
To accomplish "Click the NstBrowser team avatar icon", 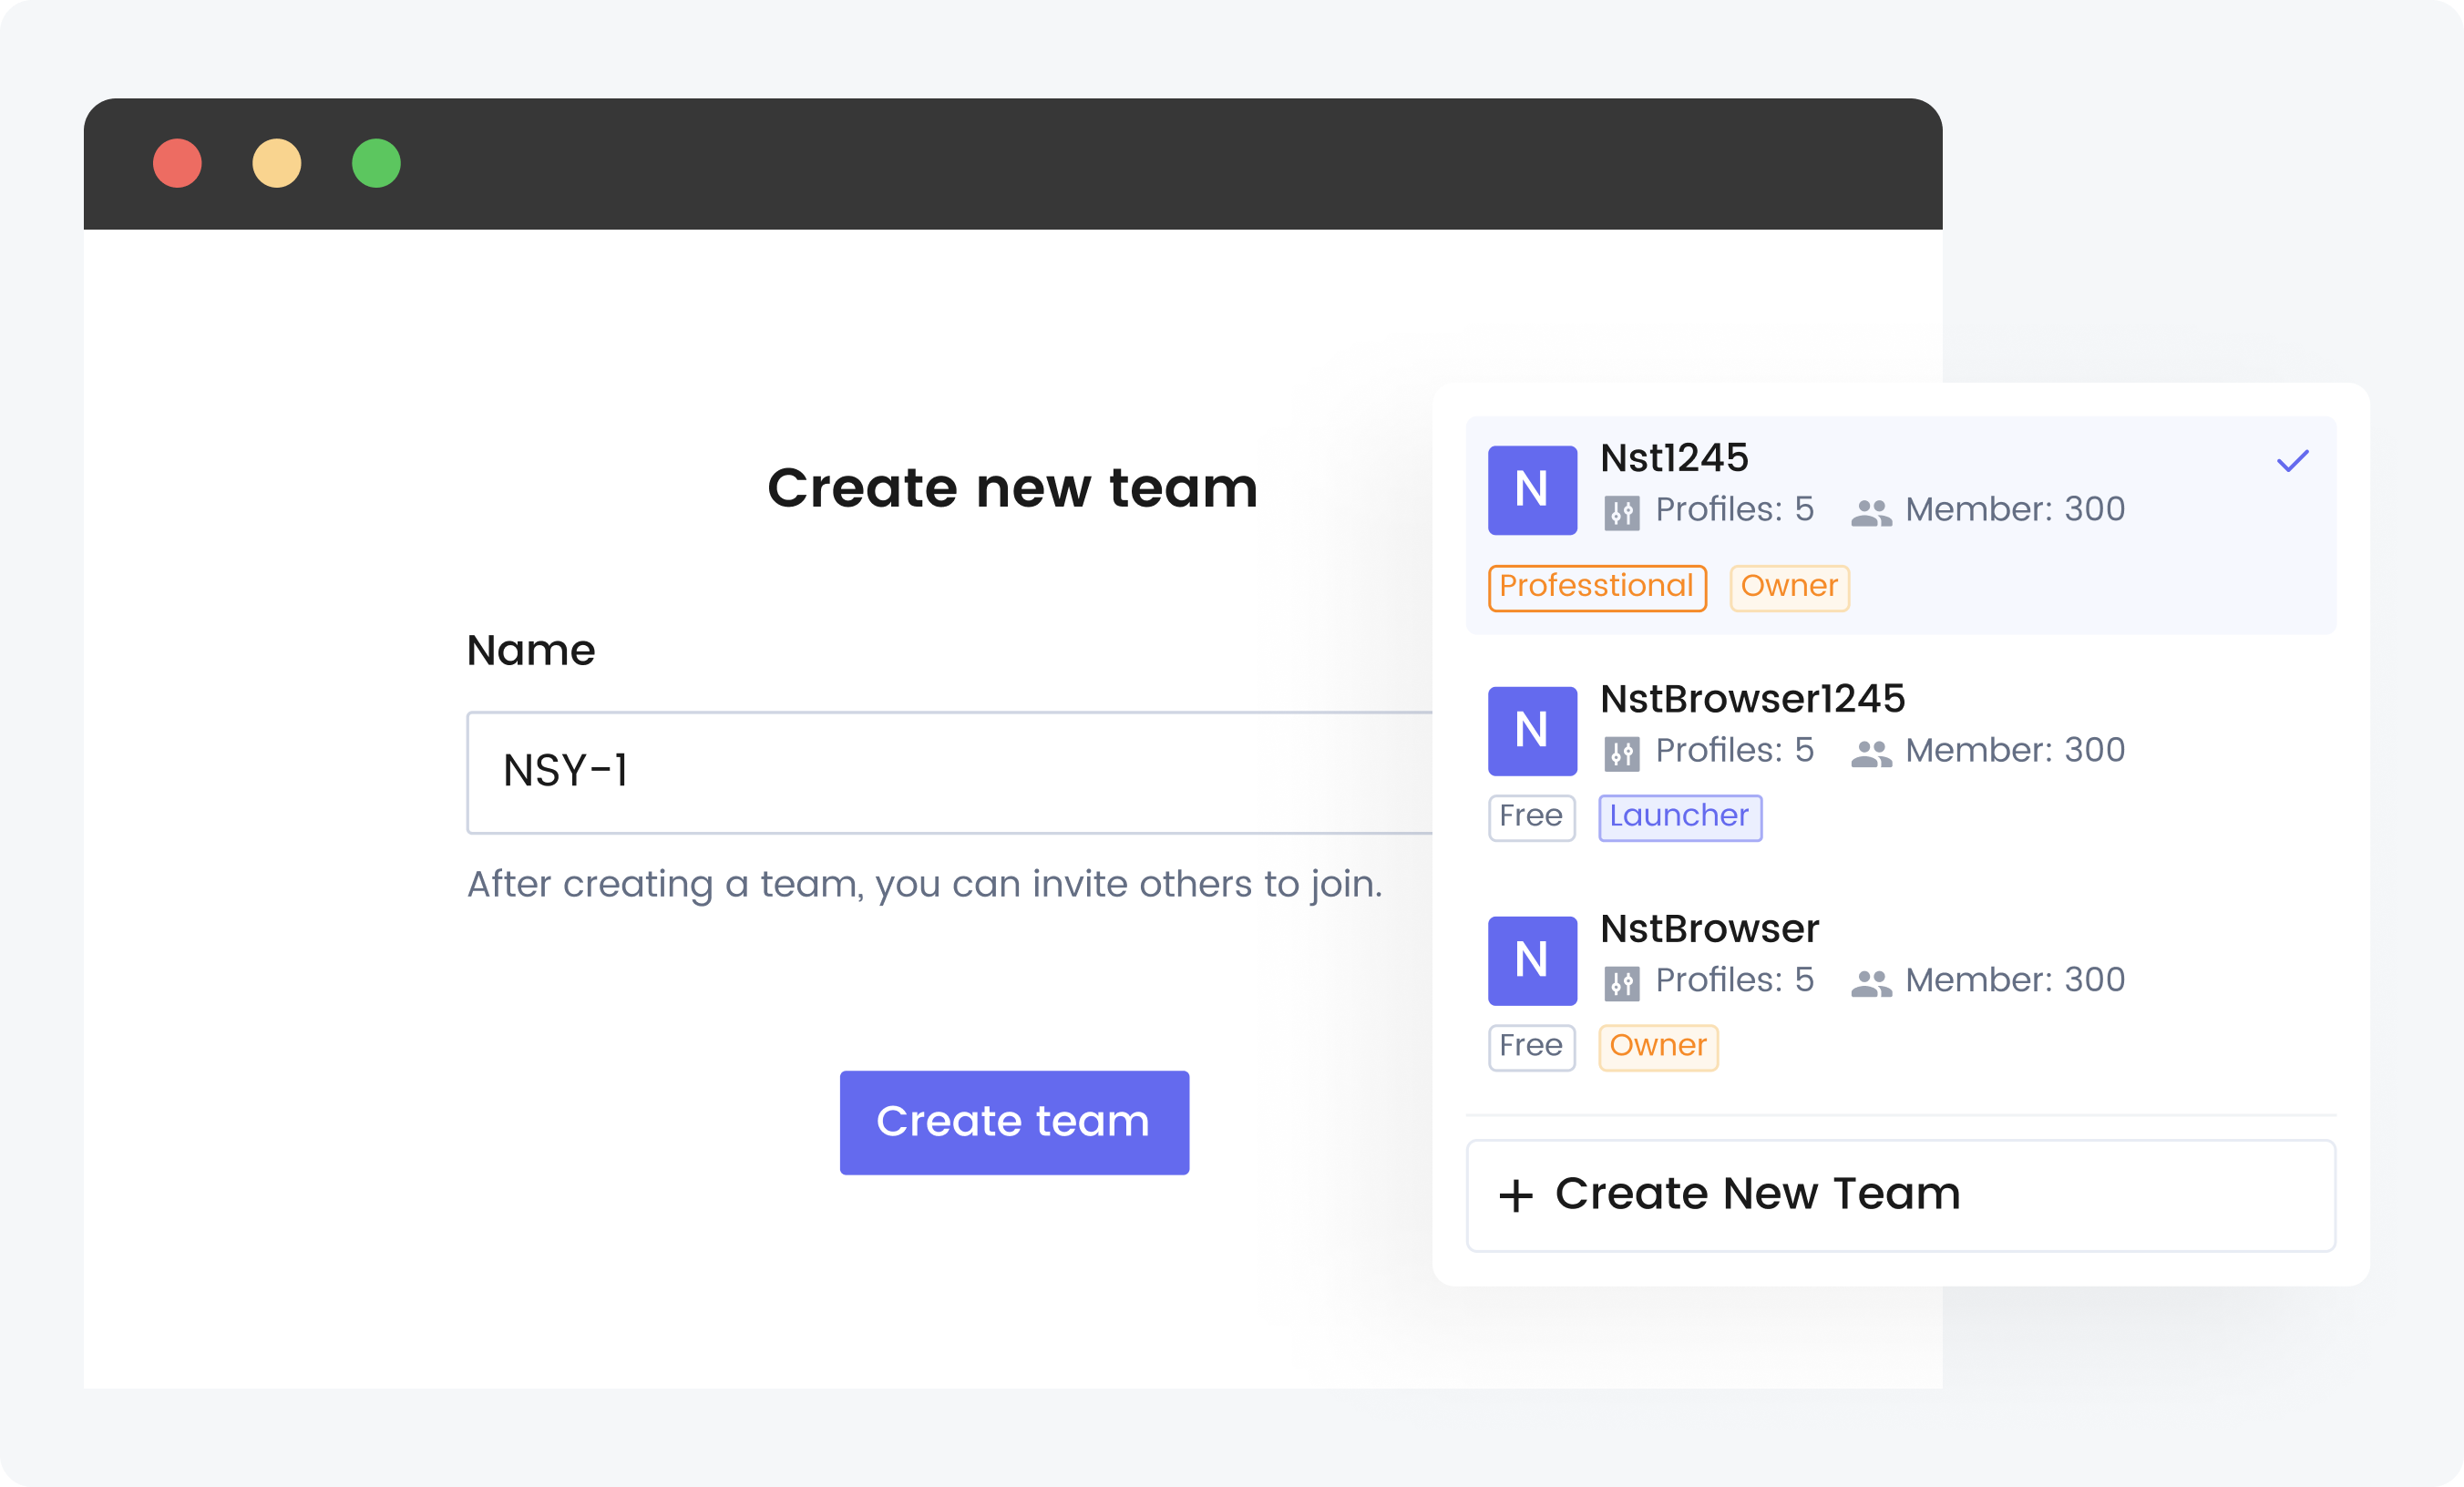I will pos(1532,960).
